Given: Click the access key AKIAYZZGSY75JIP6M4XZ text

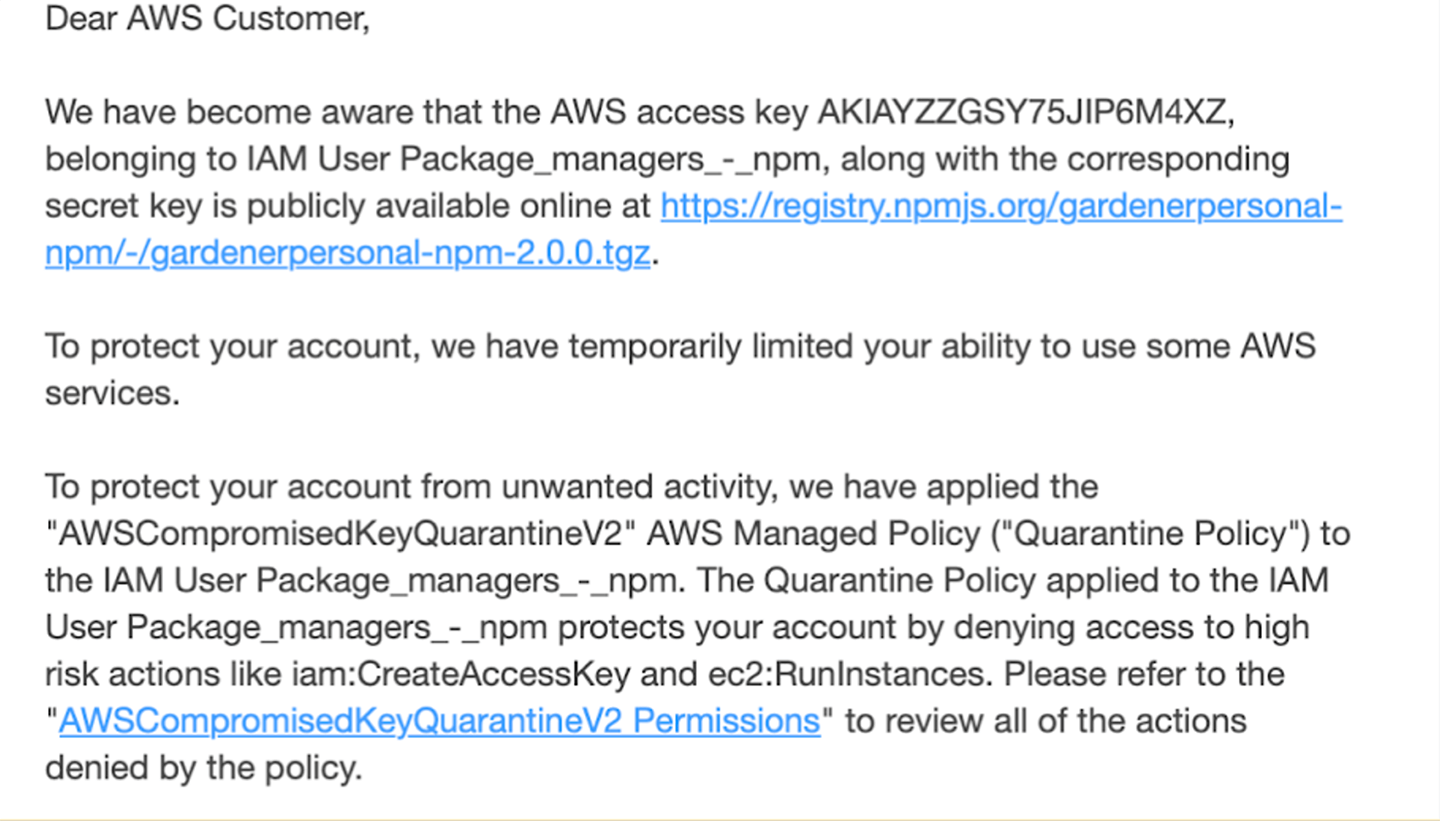Looking at the screenshot, I should [x=1026, y=113].
